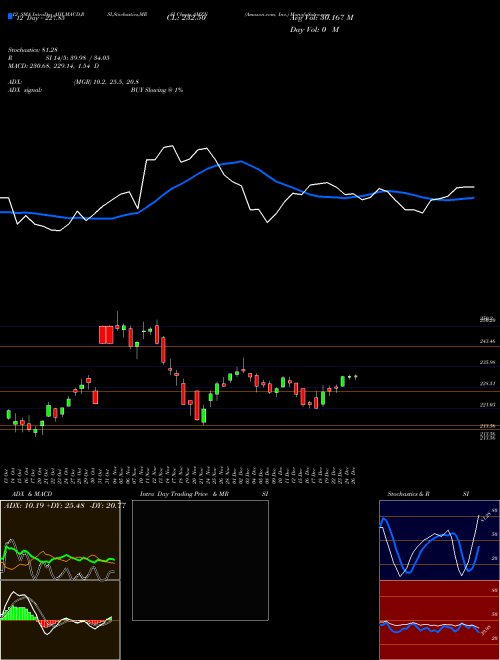Viewport: 500px width, 660px height.
Task: Click the 'CL: 232.50' closing price text
Action: [186, 18]
